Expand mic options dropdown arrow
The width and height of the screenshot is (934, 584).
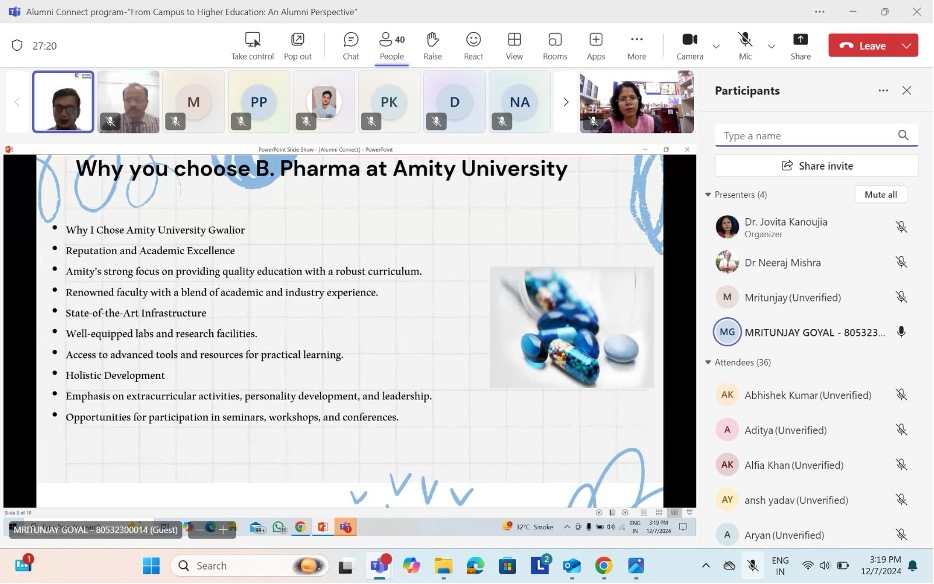771,46
